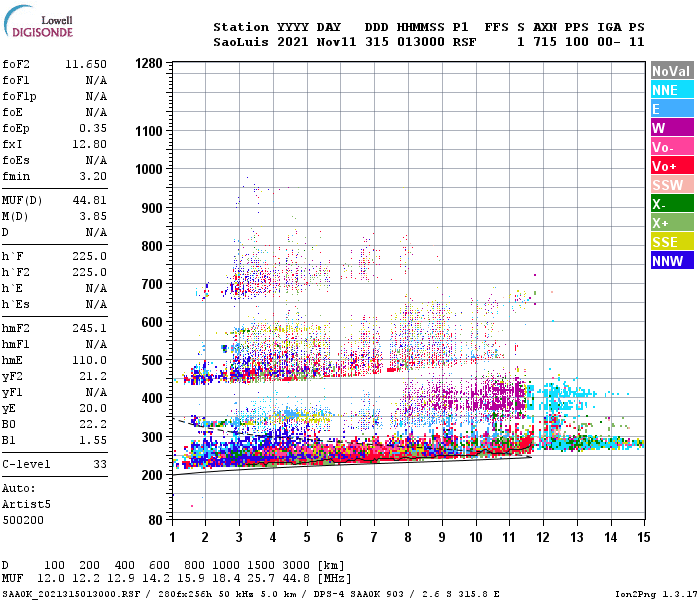The height and width of the screenshot is (600, 700).
Task: Click the 2021 year value in header
Action: coord(292,42)
